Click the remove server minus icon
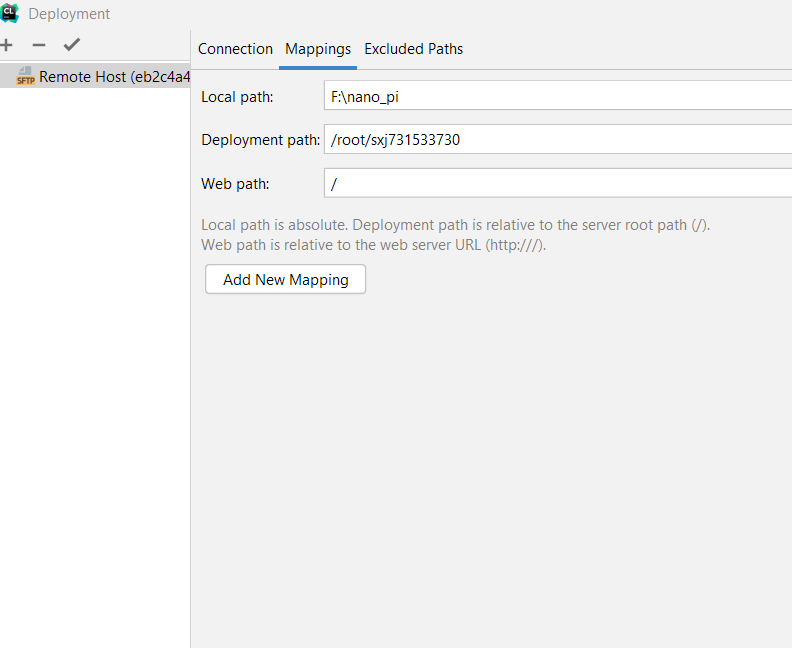 [38, 45]
